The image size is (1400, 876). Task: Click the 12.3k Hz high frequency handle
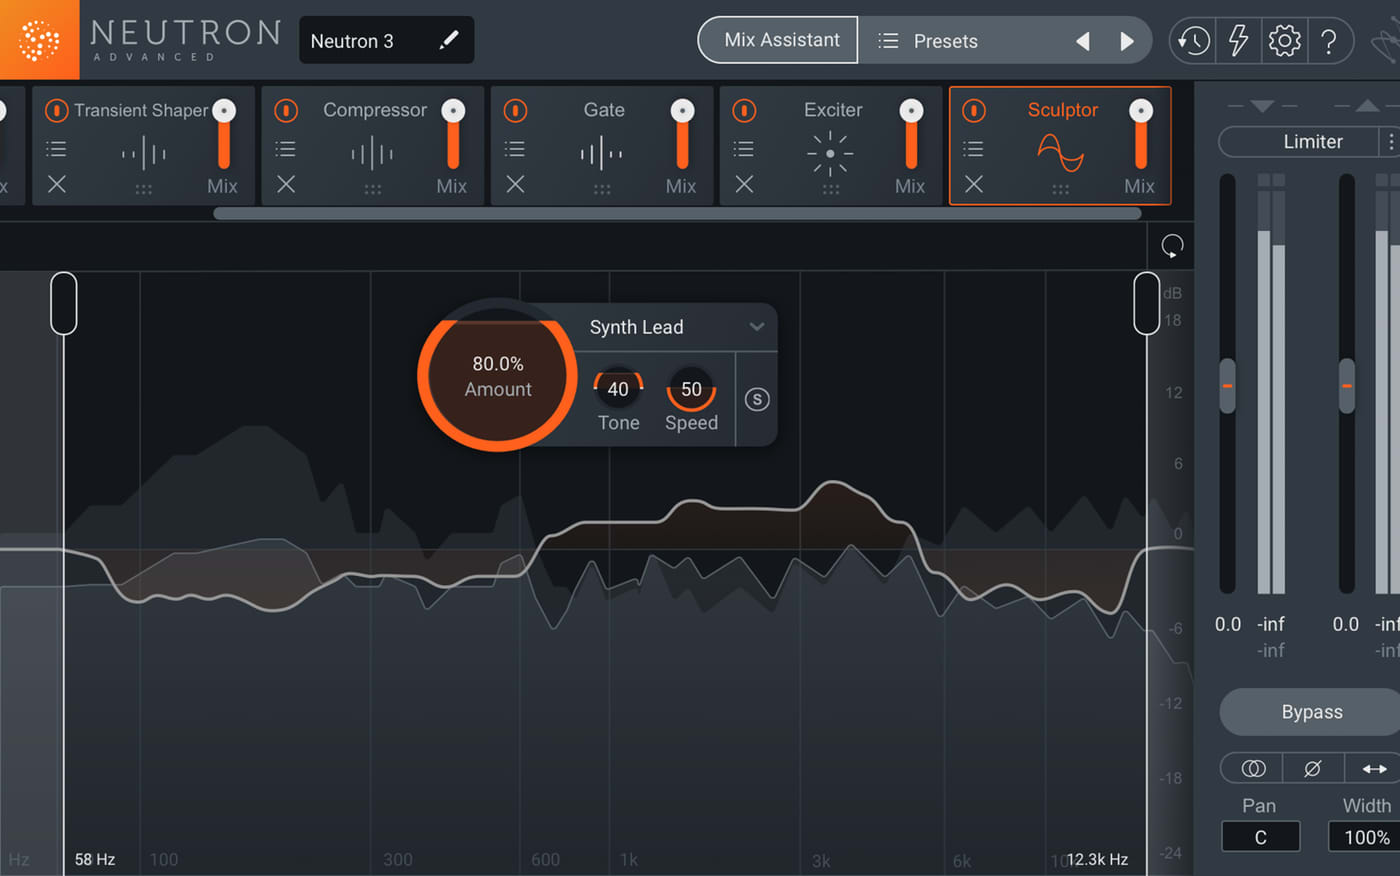1147,303
